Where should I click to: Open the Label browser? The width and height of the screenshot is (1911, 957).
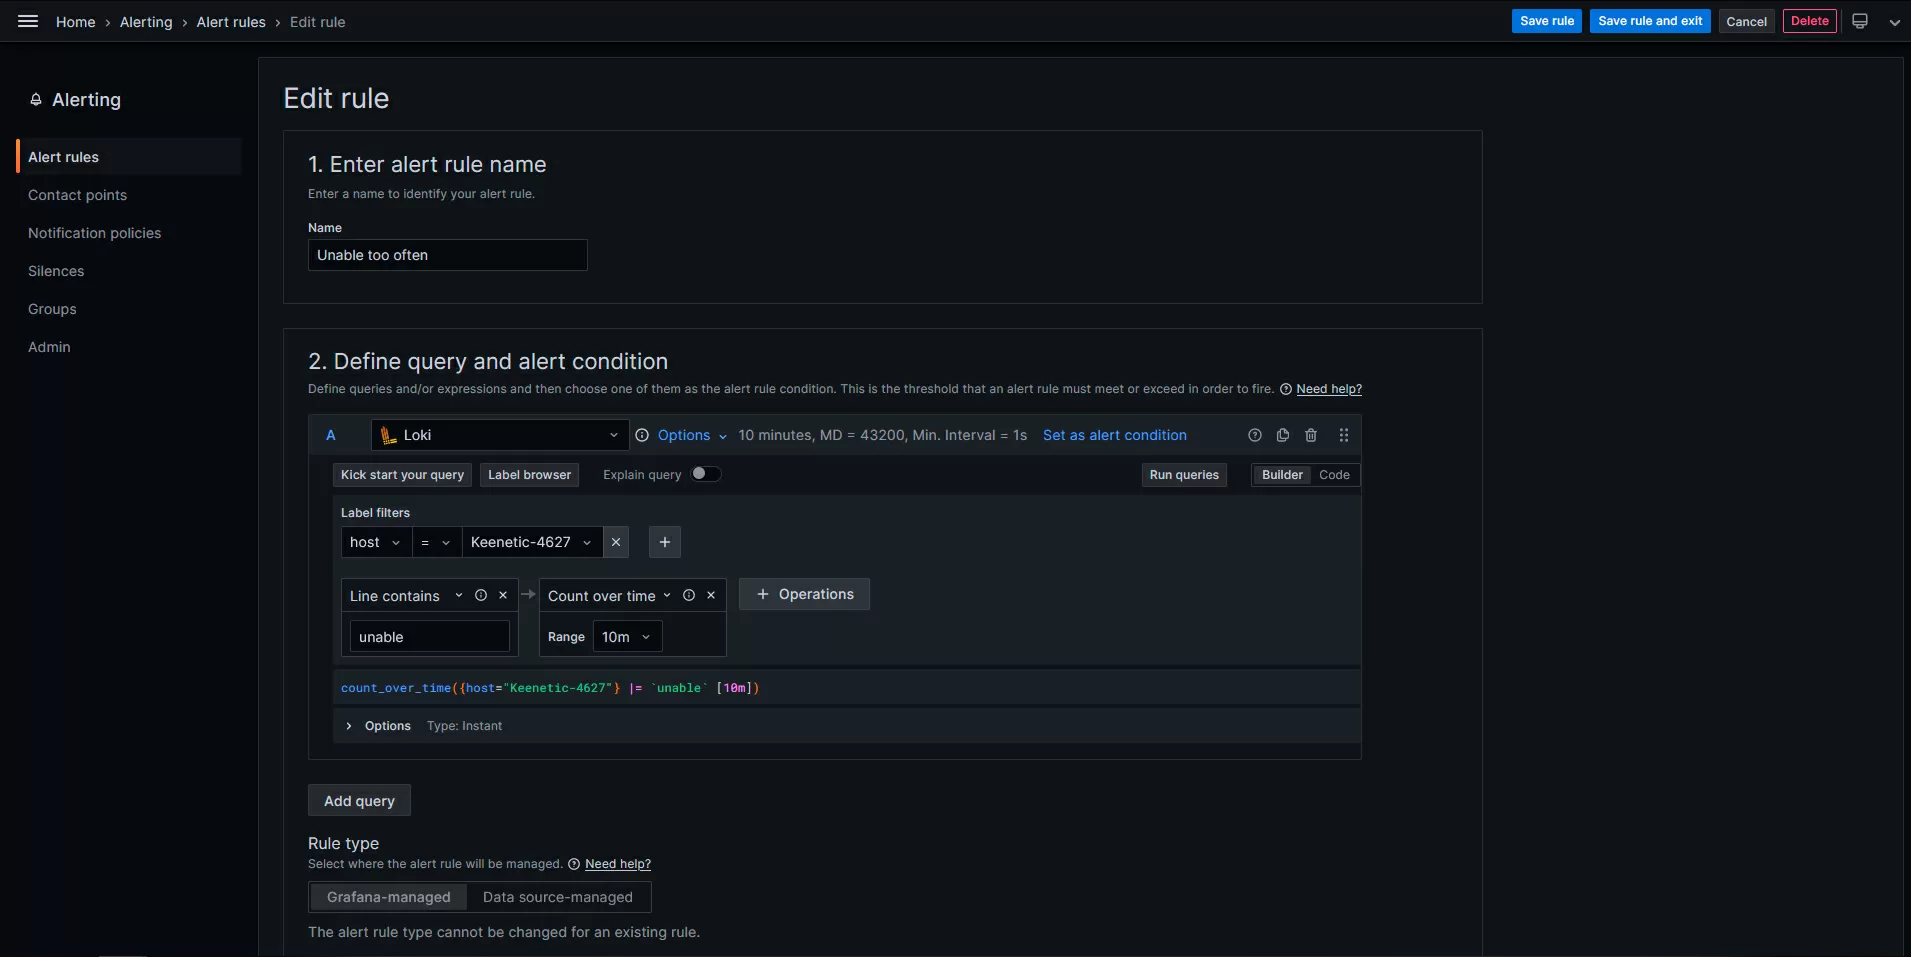tap(530, 475)
